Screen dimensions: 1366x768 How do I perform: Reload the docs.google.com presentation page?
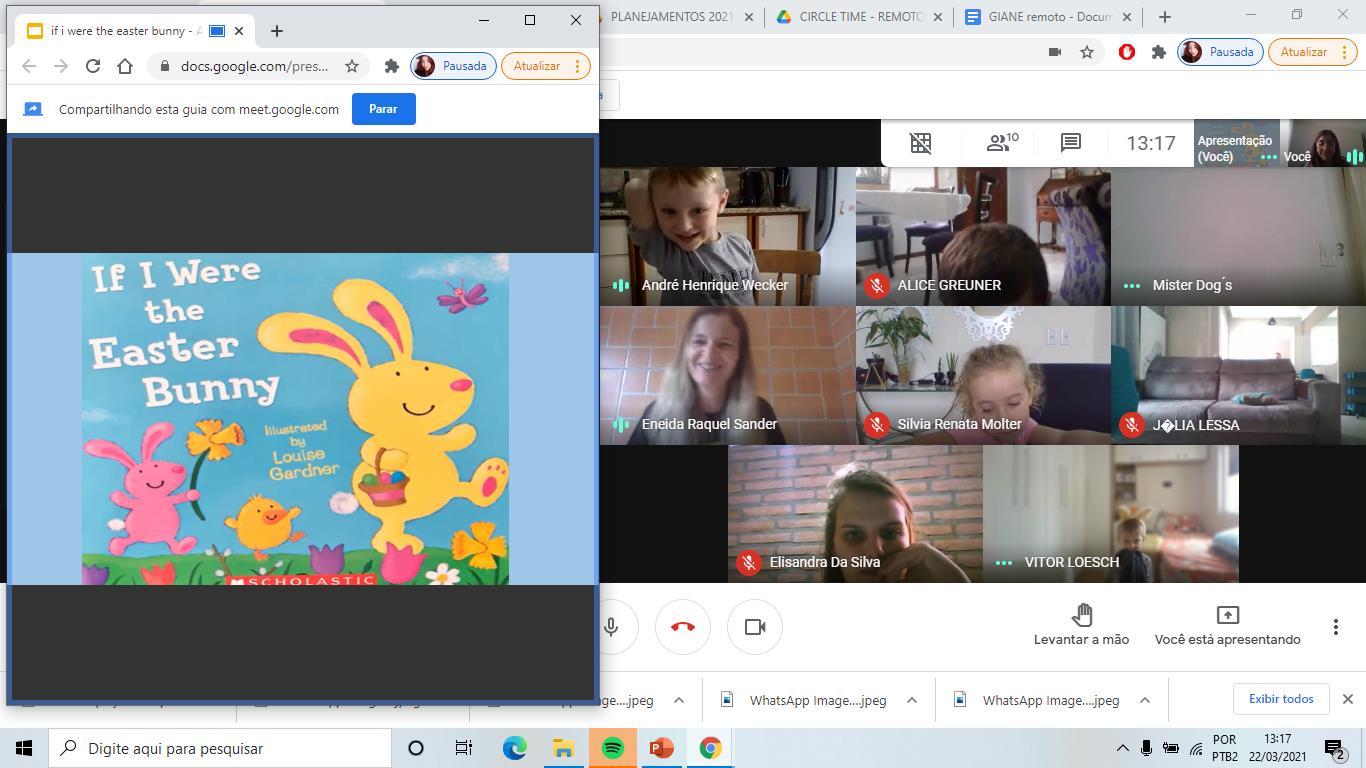point(93,66)
